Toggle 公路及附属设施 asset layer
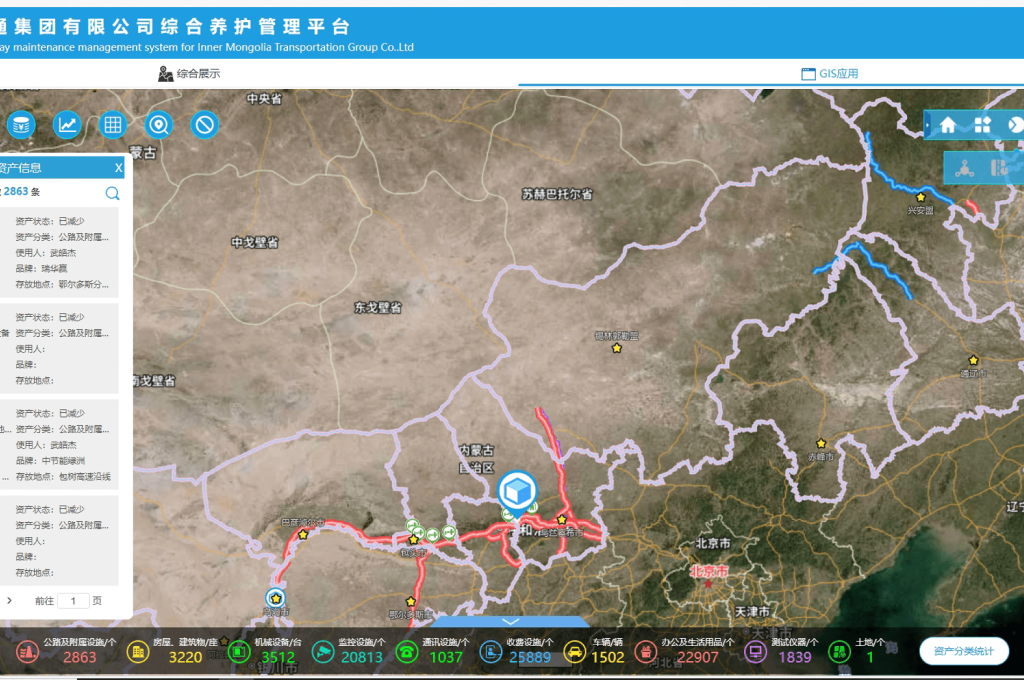Image resolution: width=1024 pixels, height=680 pixels. pos(28,653)
